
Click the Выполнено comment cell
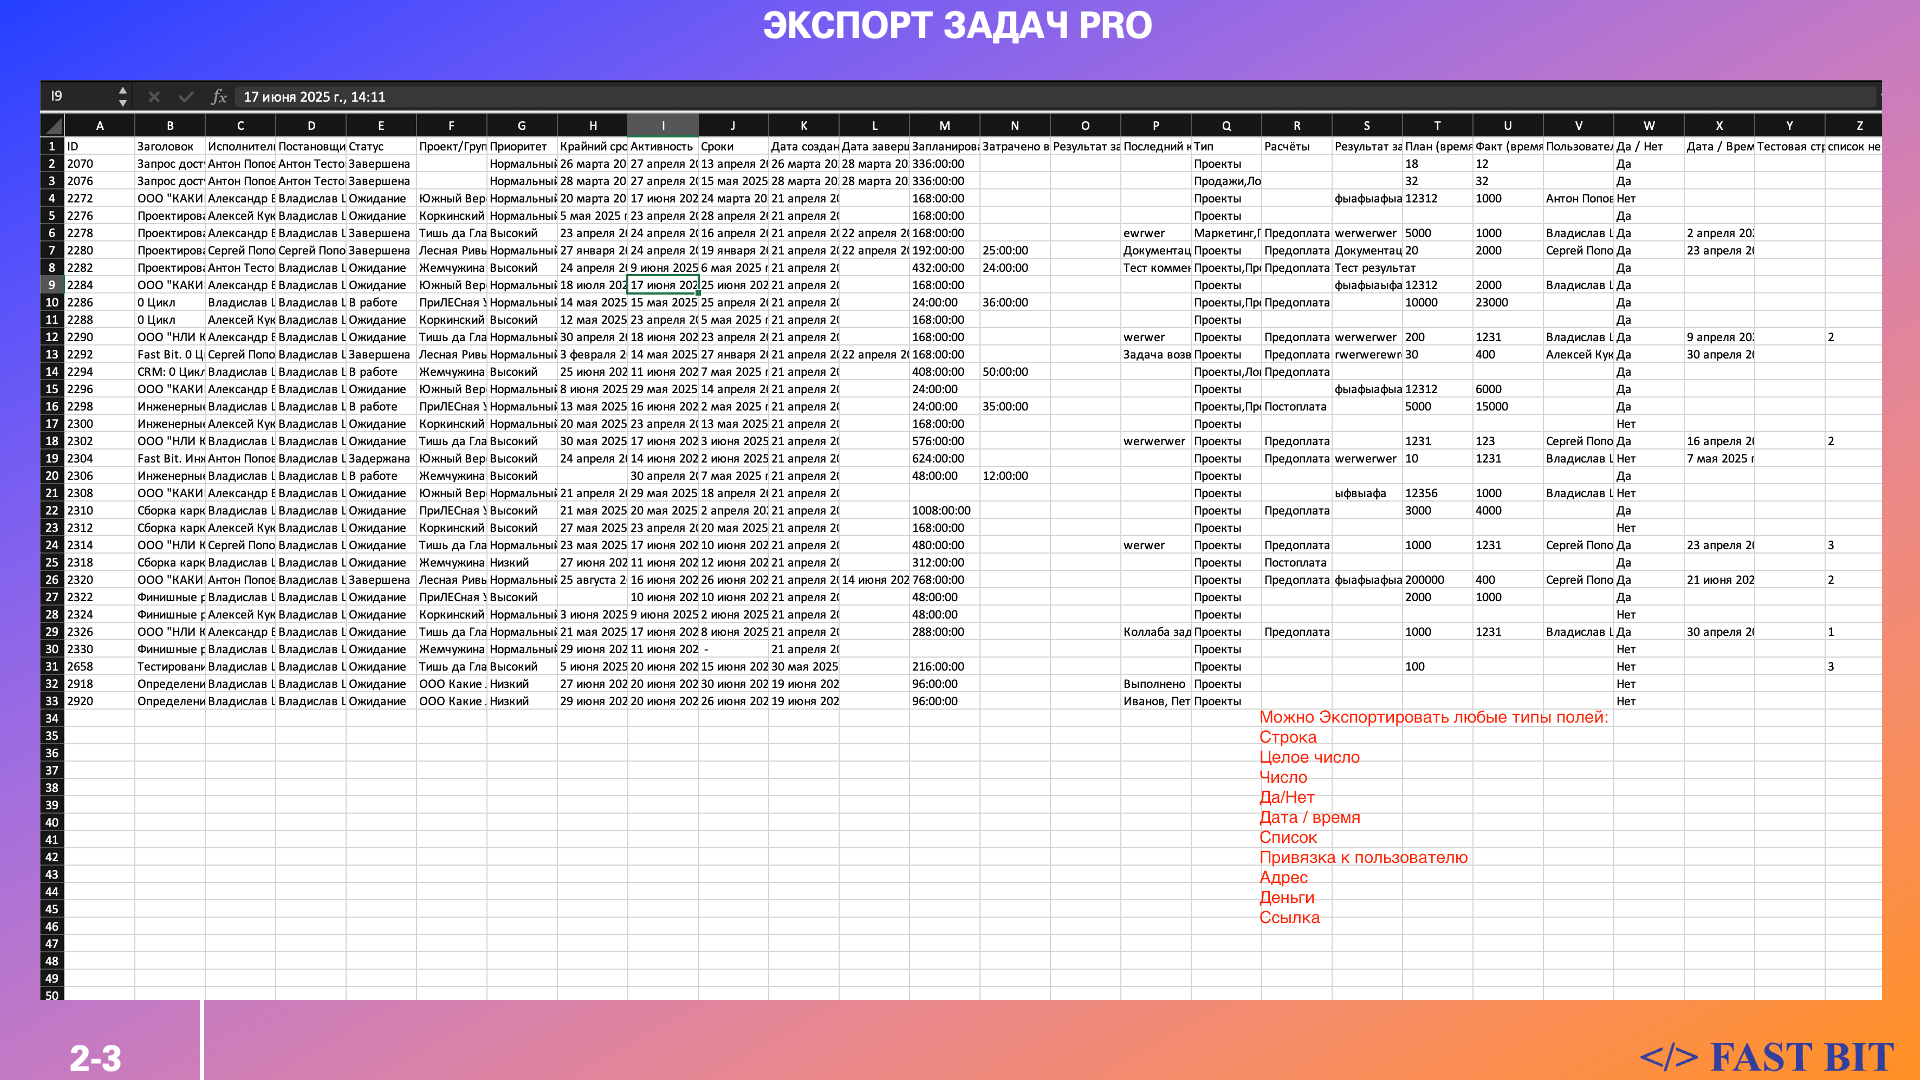(x=1156, y=684)
